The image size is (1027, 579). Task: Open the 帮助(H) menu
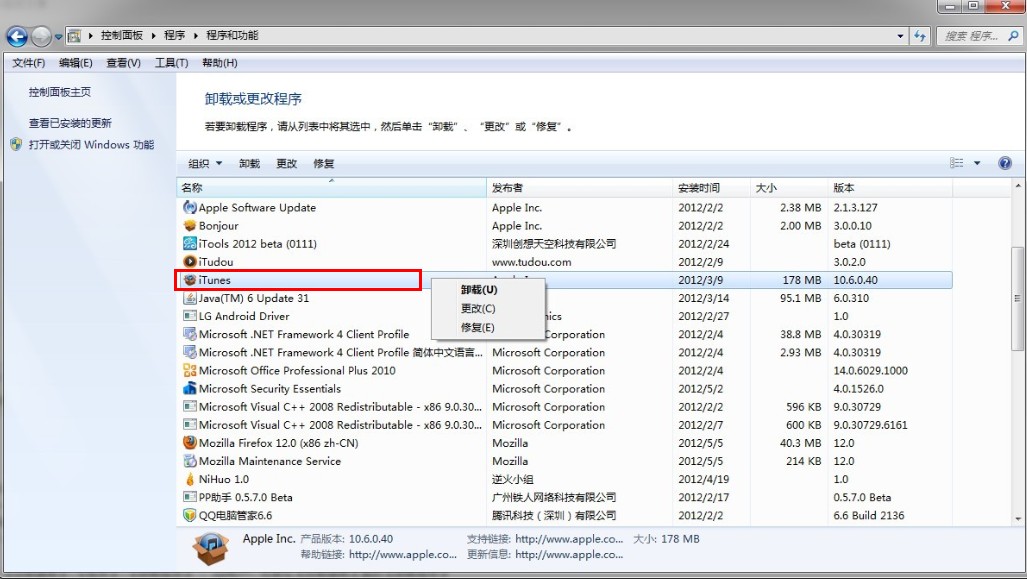click(x=219, y=63)
